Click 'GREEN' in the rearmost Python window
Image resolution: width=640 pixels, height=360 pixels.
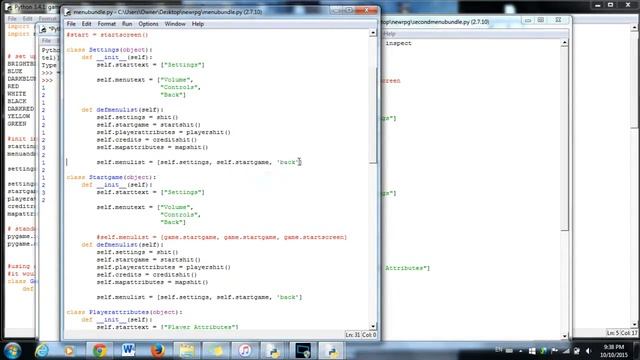(17, 124)
